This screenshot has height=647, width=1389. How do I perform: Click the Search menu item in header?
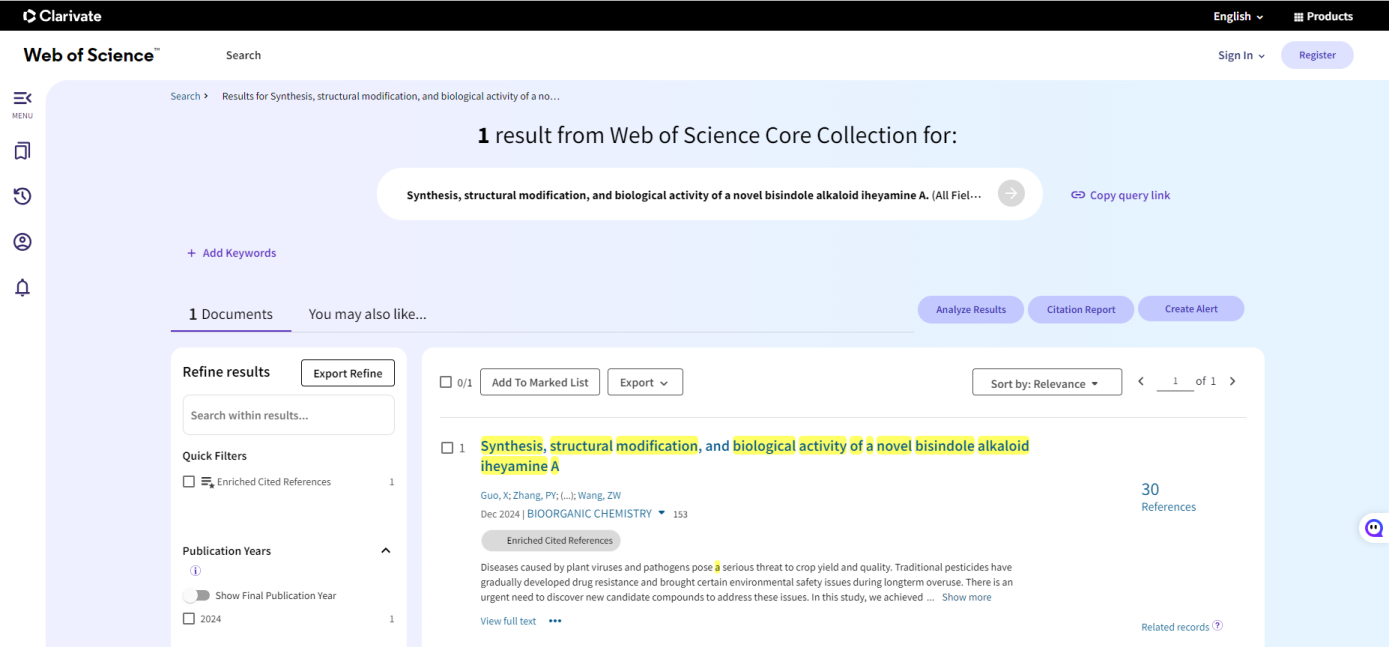(x=243, y=55)
